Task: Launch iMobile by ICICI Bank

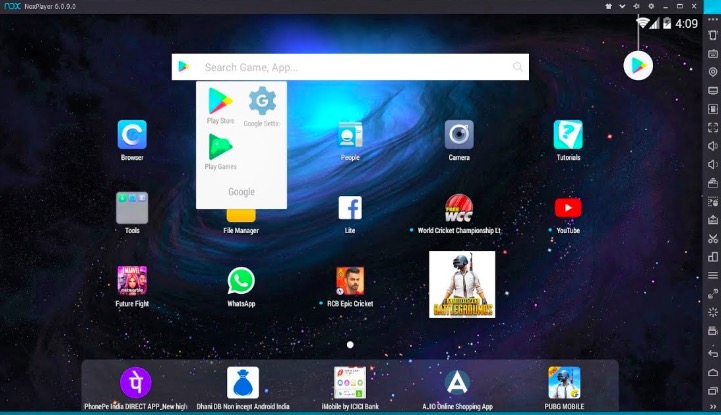Action: [350, 382]
